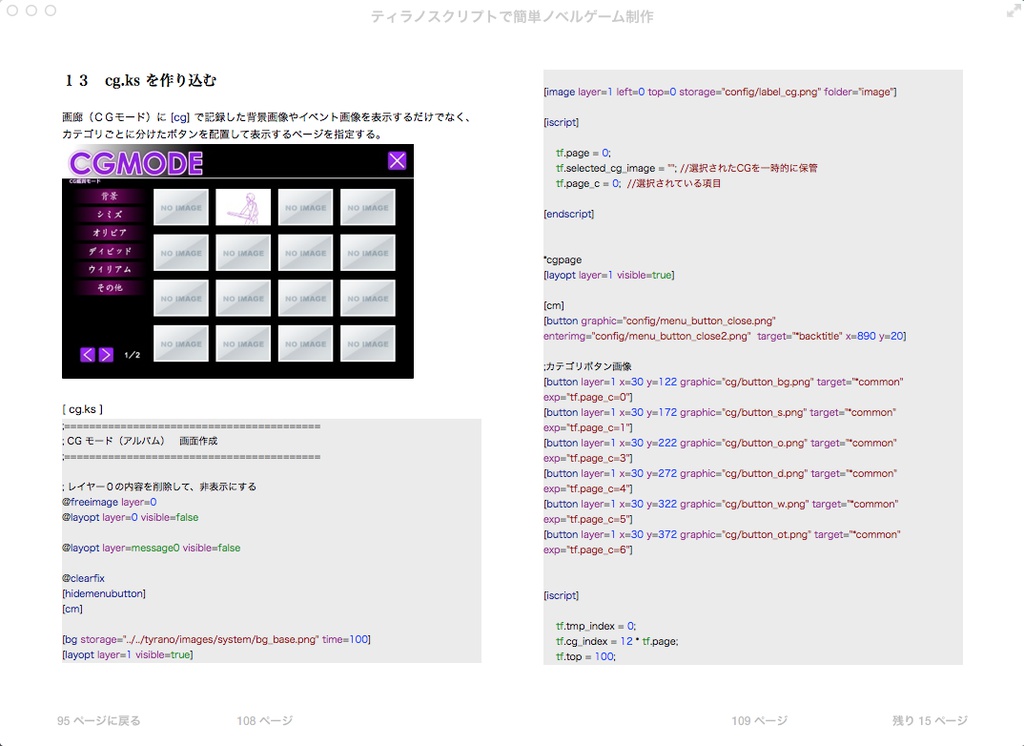This screenshot has height=746, width=1024.
Task: Close the window with the leftmost title bar button
Action: 12,10
